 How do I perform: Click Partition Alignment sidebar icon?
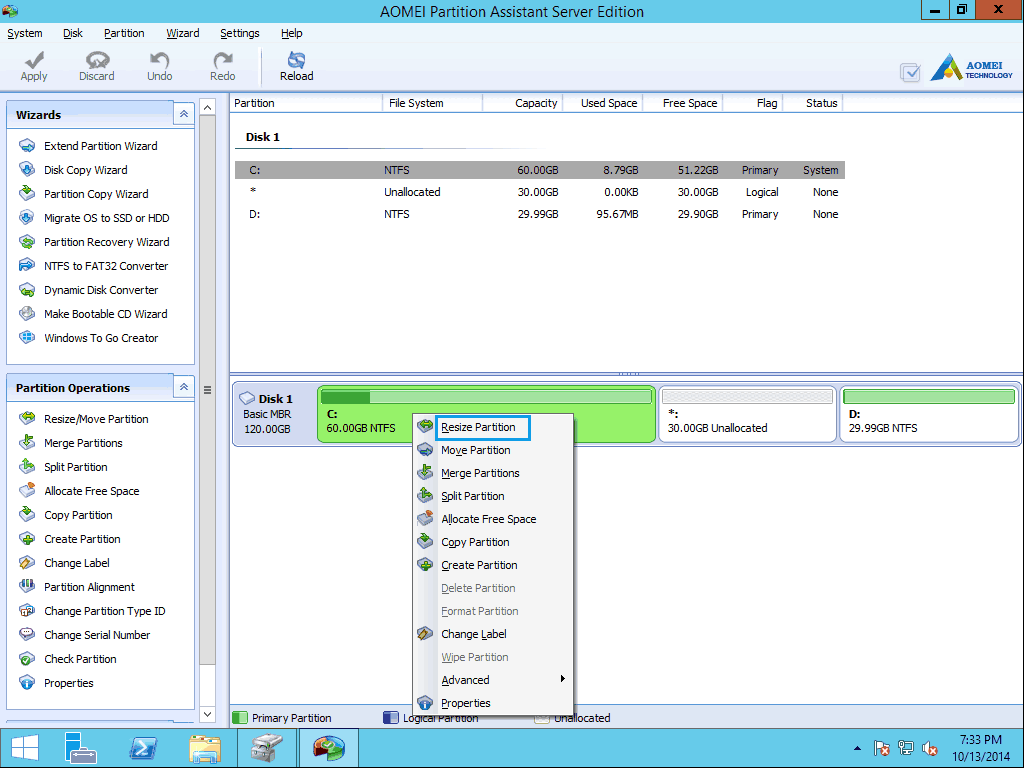point(27,586)
